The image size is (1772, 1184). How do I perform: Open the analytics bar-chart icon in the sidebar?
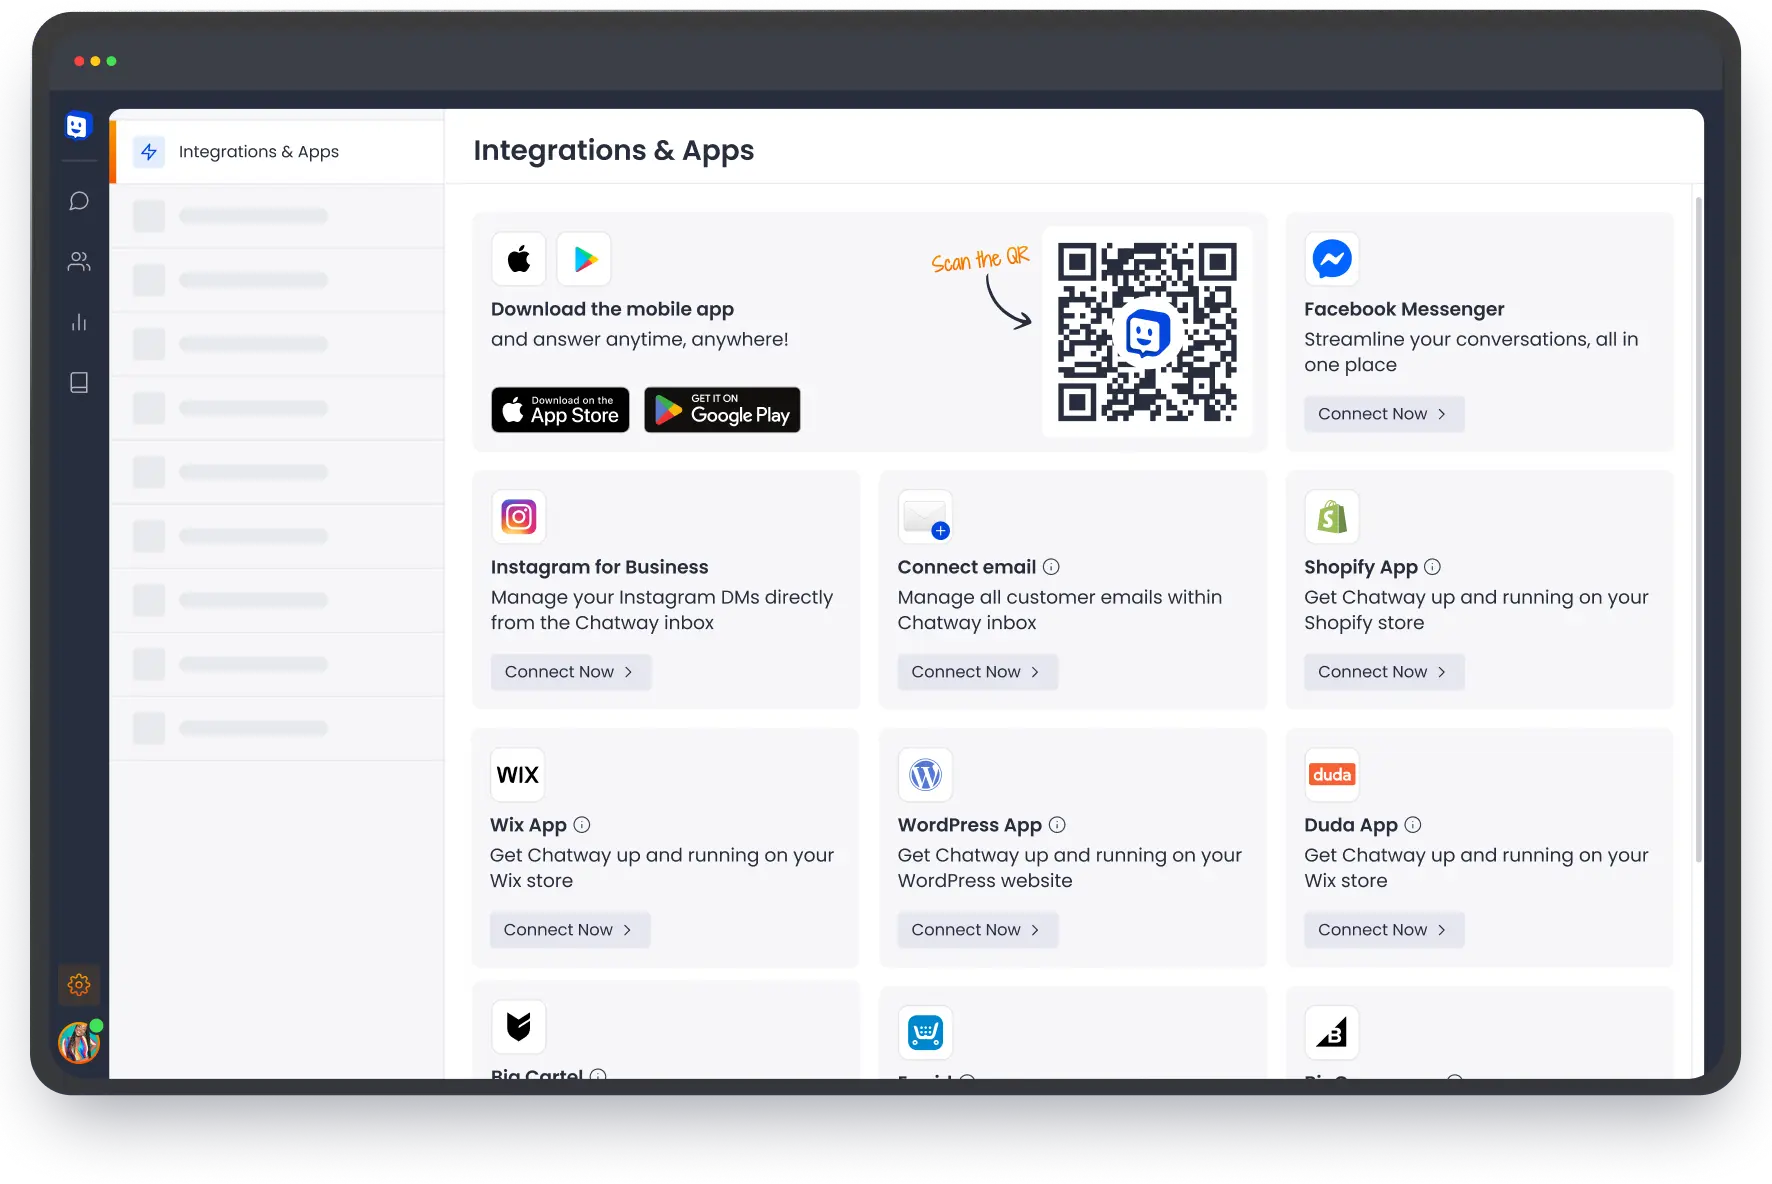tap(79, 322)
